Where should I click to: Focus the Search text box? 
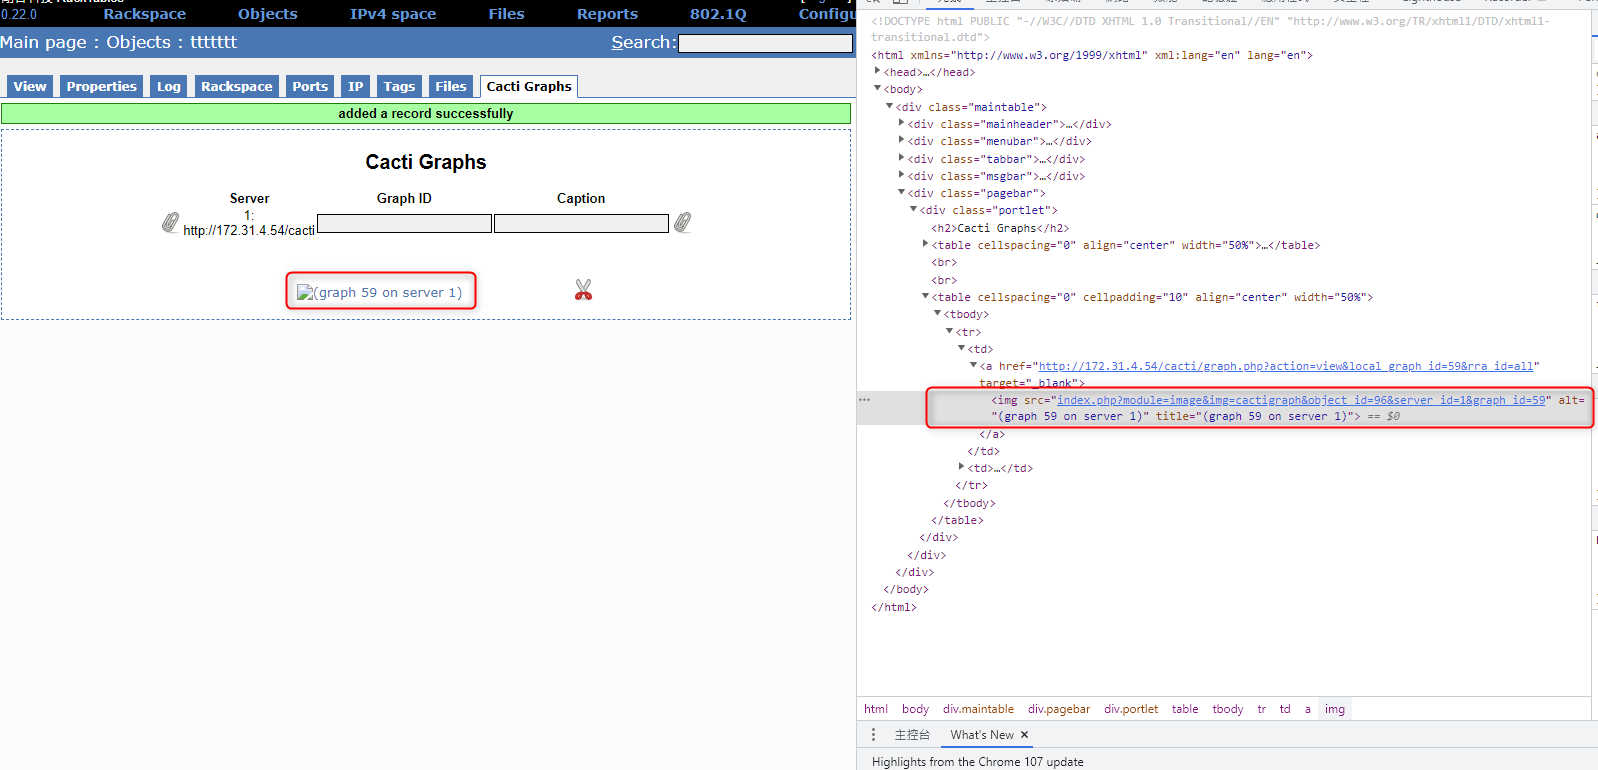[x=765, y=43]
